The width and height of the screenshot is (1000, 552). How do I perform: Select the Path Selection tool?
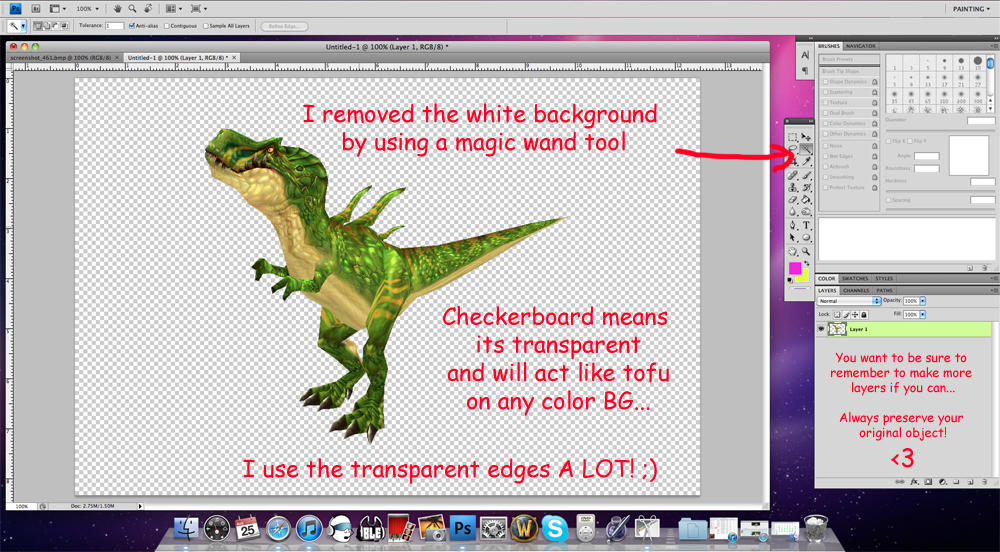pyautogui.click(x=792, y=237)
